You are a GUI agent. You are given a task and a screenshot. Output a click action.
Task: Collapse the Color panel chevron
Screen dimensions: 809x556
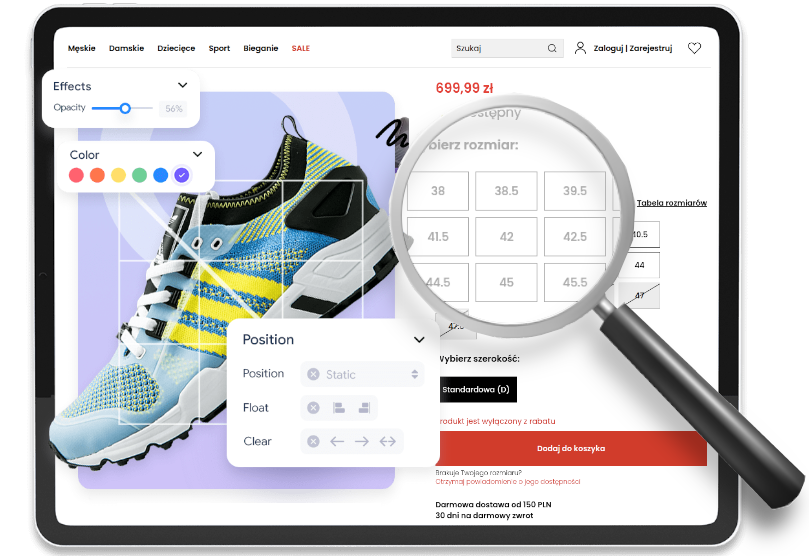[197, 154]
